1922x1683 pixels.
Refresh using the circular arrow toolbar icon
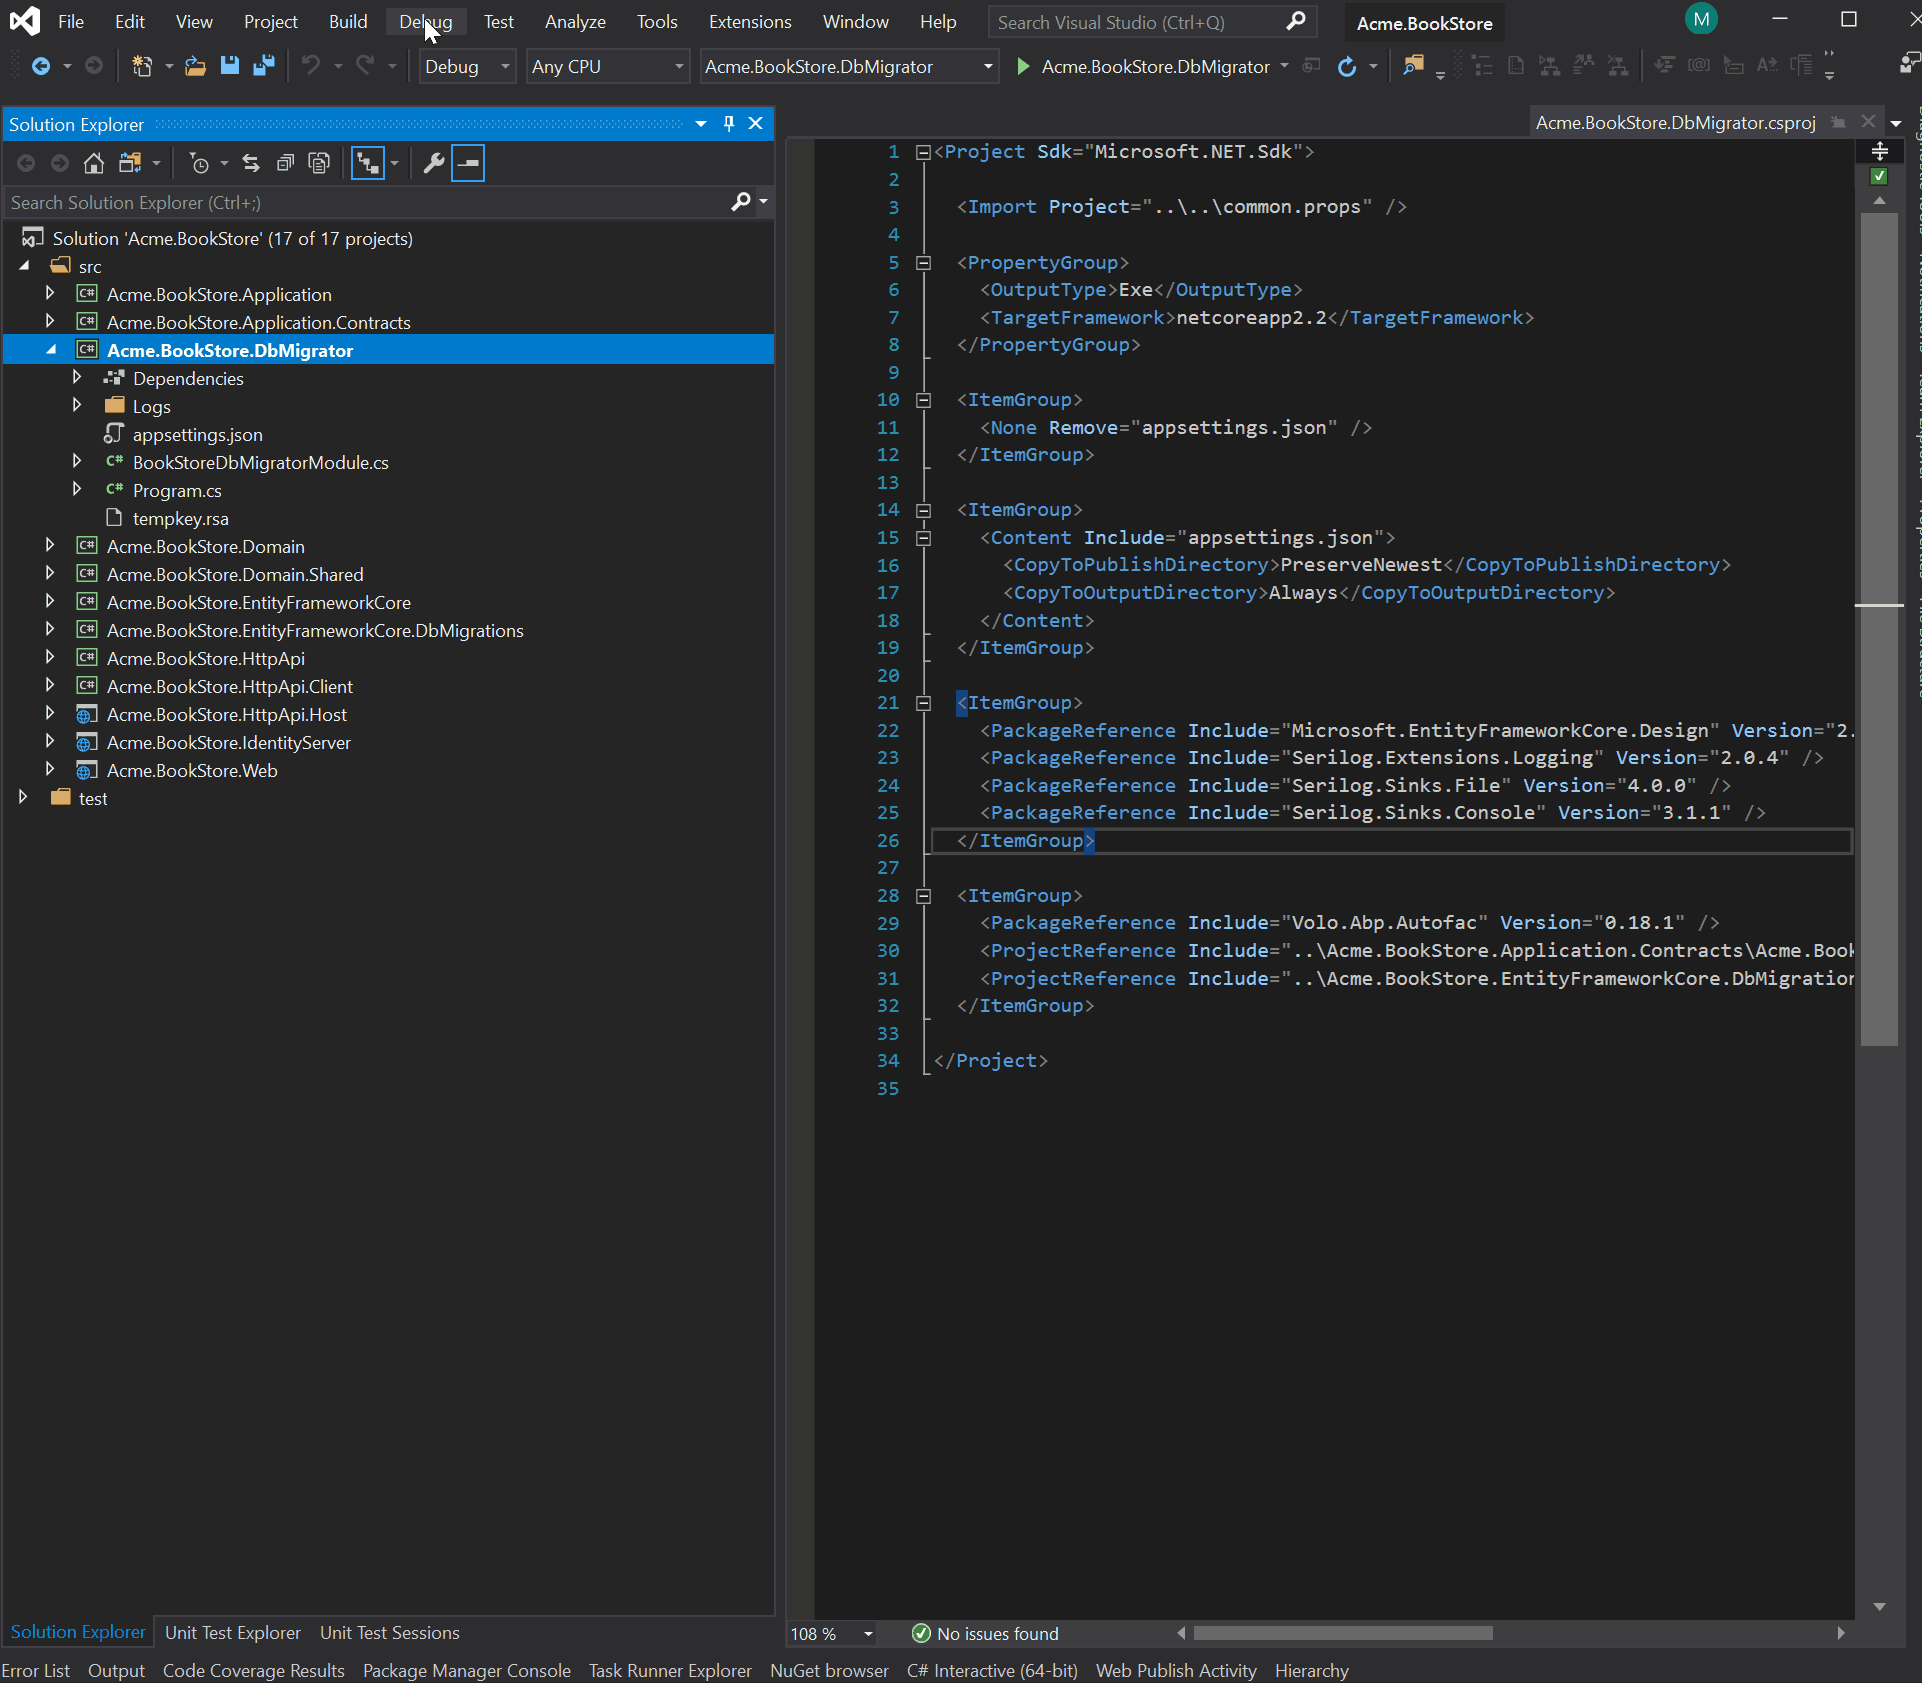[1346, 66]
